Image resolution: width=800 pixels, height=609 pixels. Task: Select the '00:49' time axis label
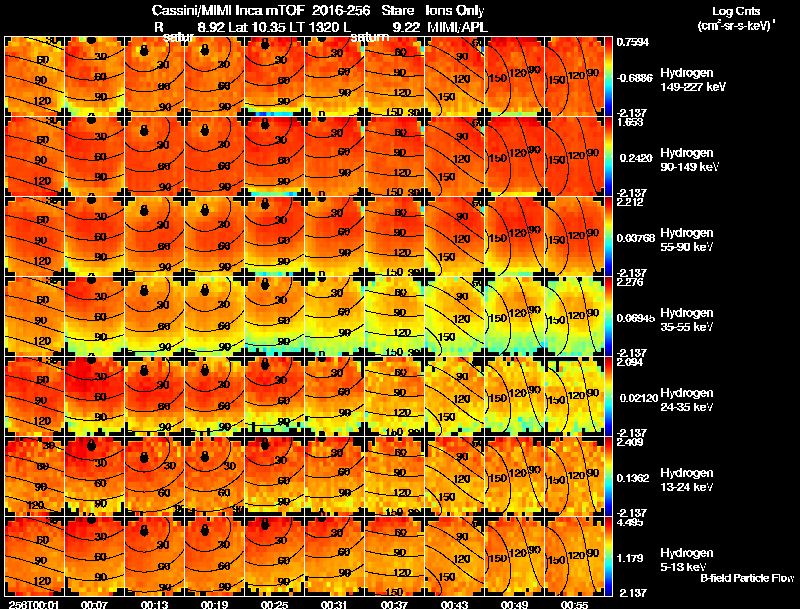515,604
